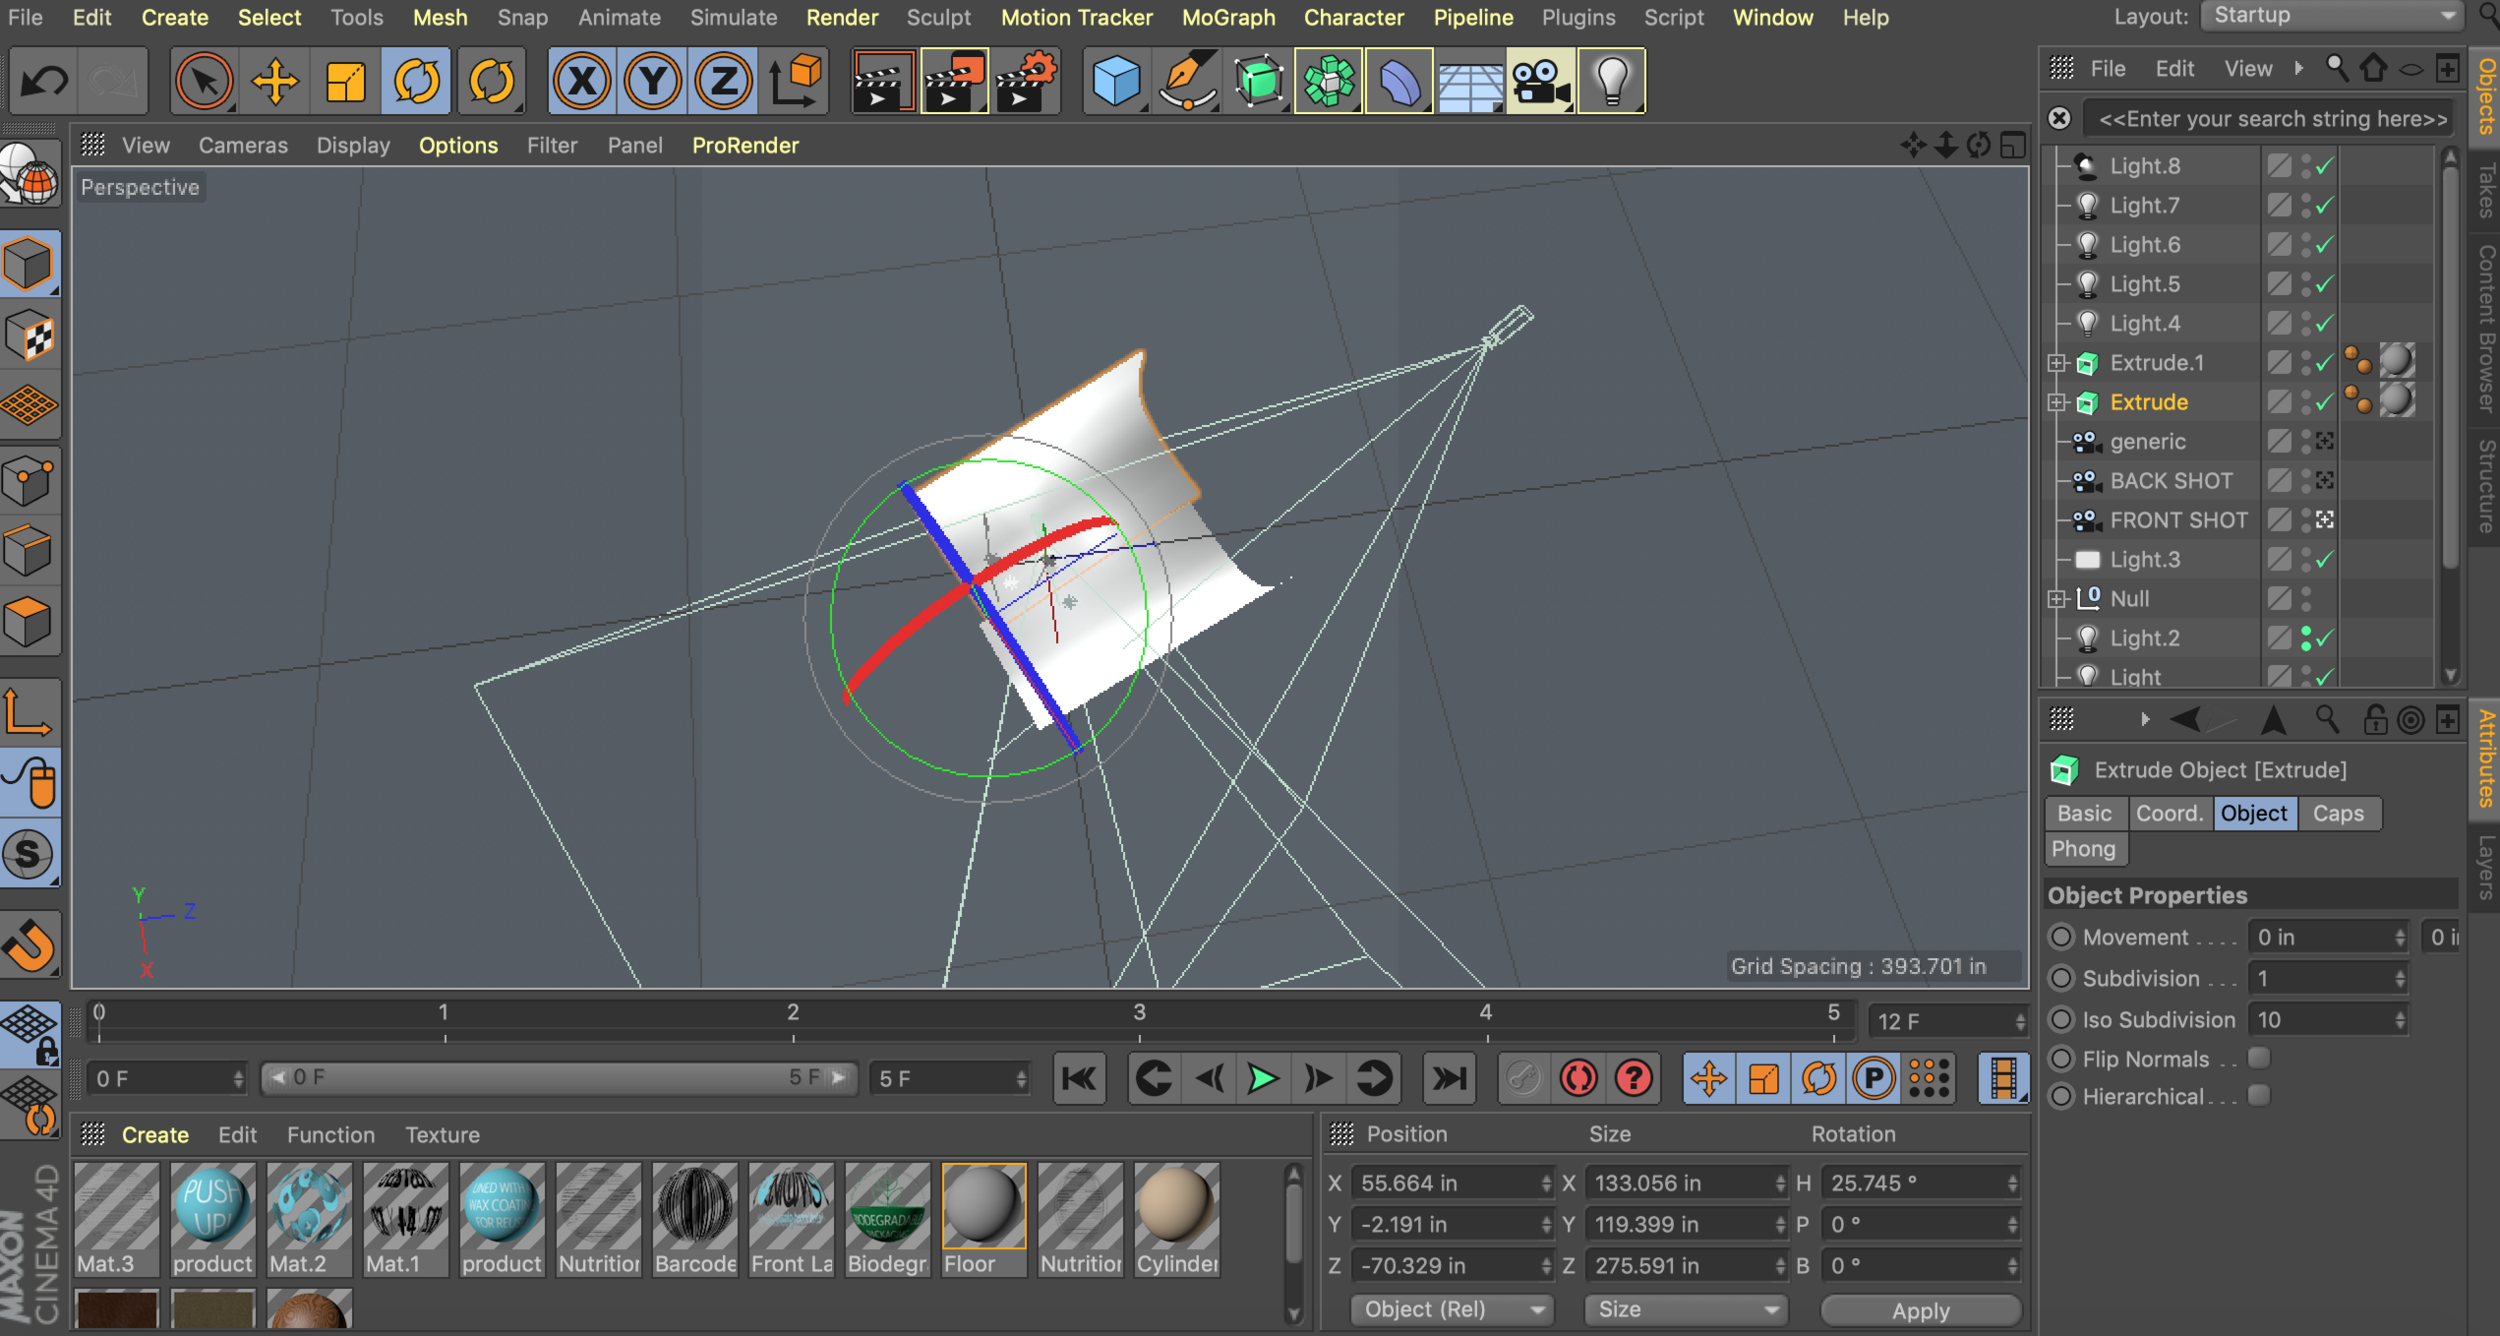
Task: Click the Undo arrow icon
Action: click(44, 80)
